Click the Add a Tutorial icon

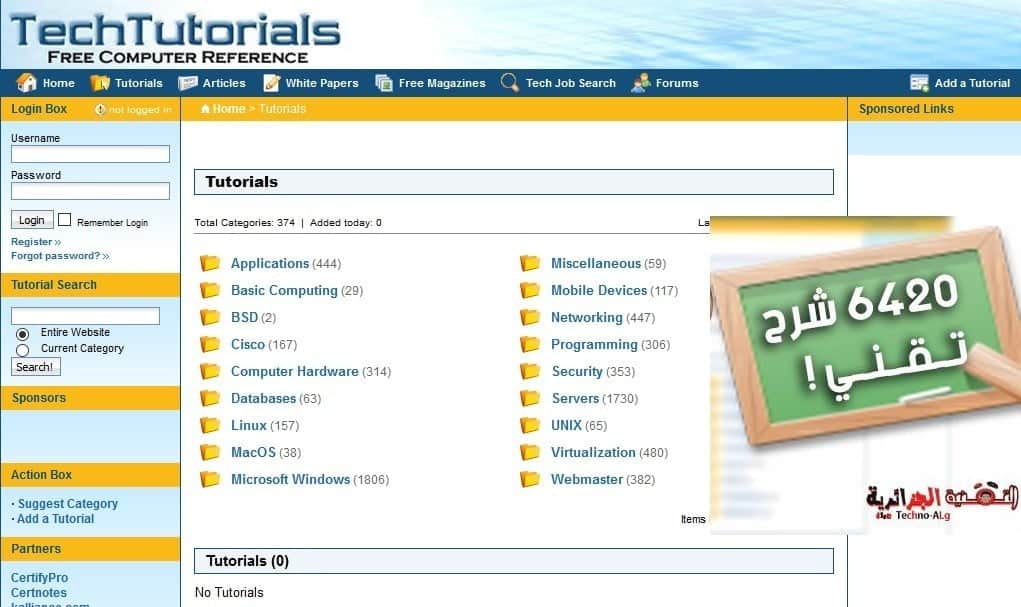[x=920, y=83]
